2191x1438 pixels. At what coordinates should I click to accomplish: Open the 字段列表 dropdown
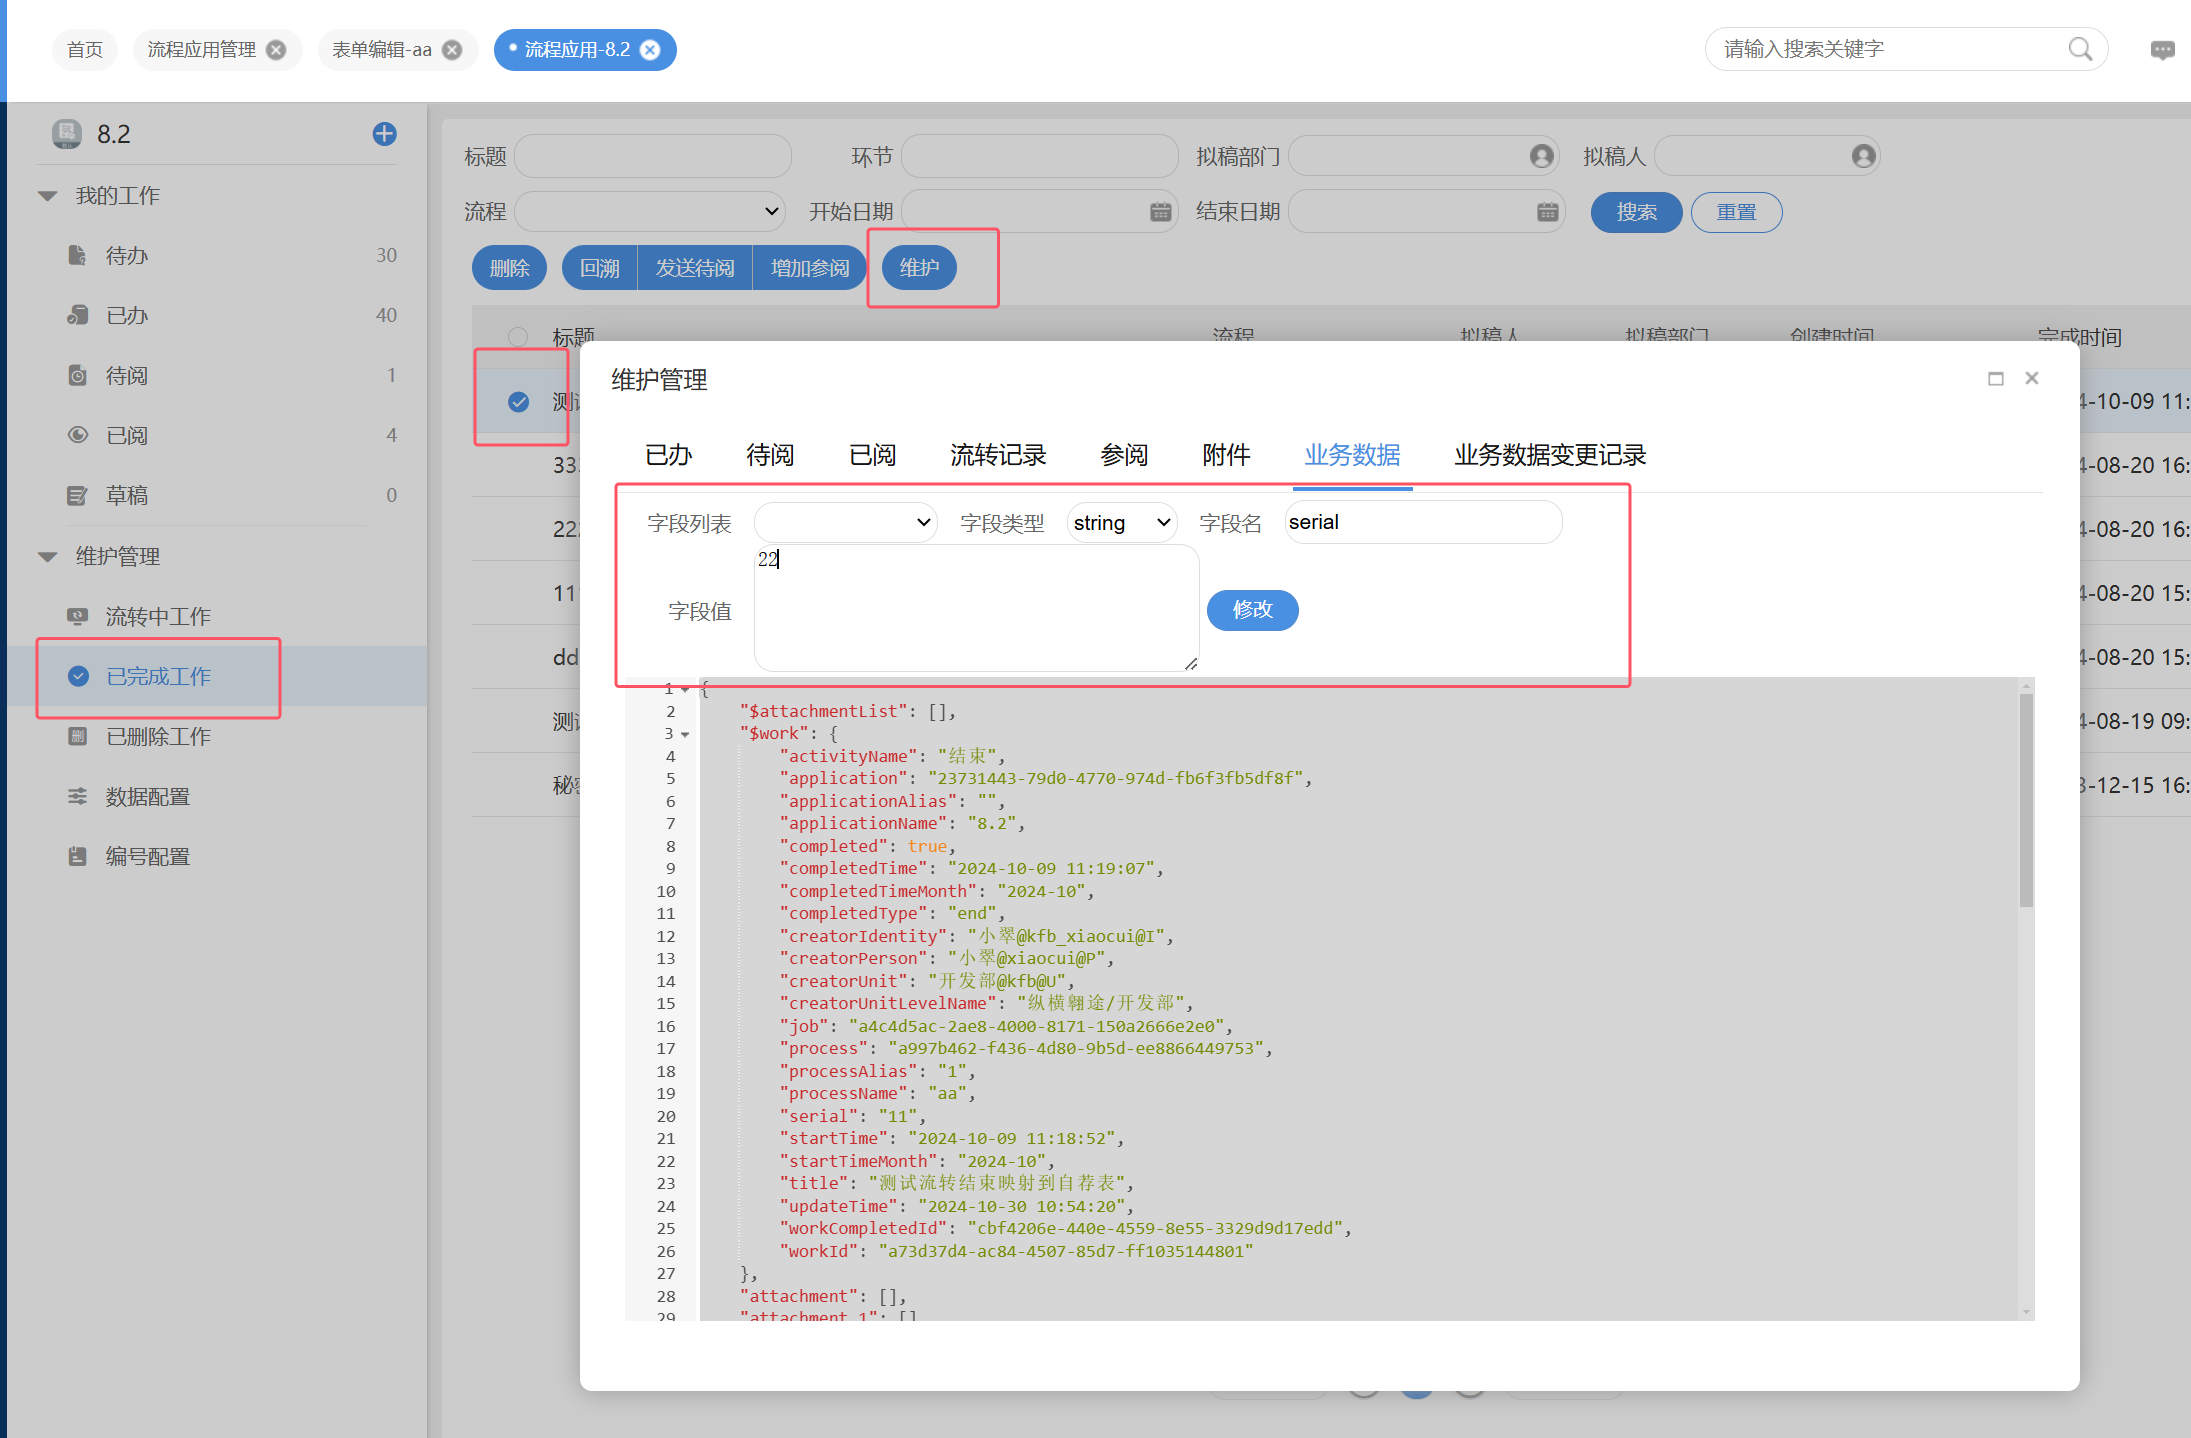845,523
